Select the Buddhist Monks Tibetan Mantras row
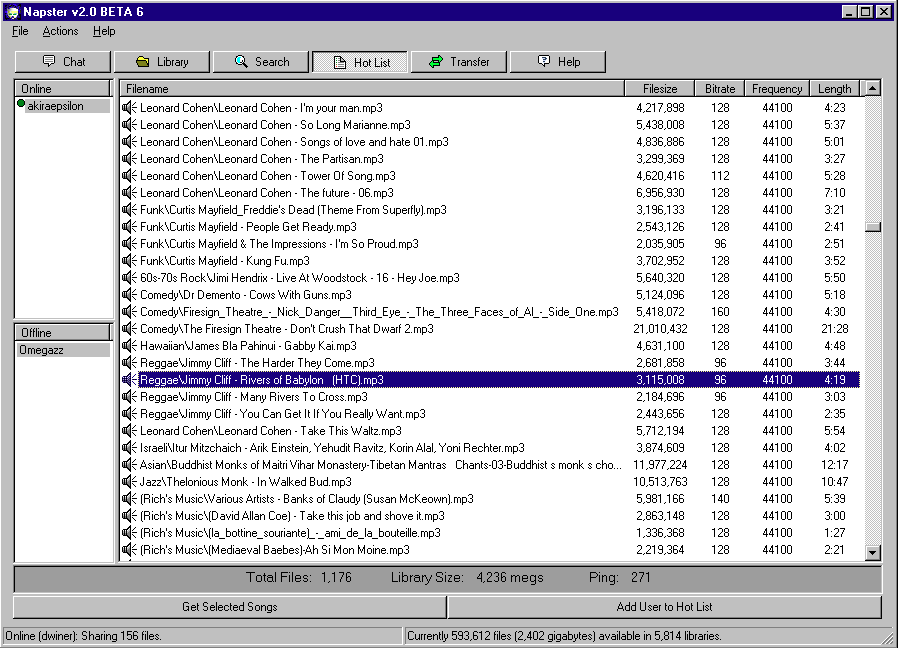 (490, 465)
